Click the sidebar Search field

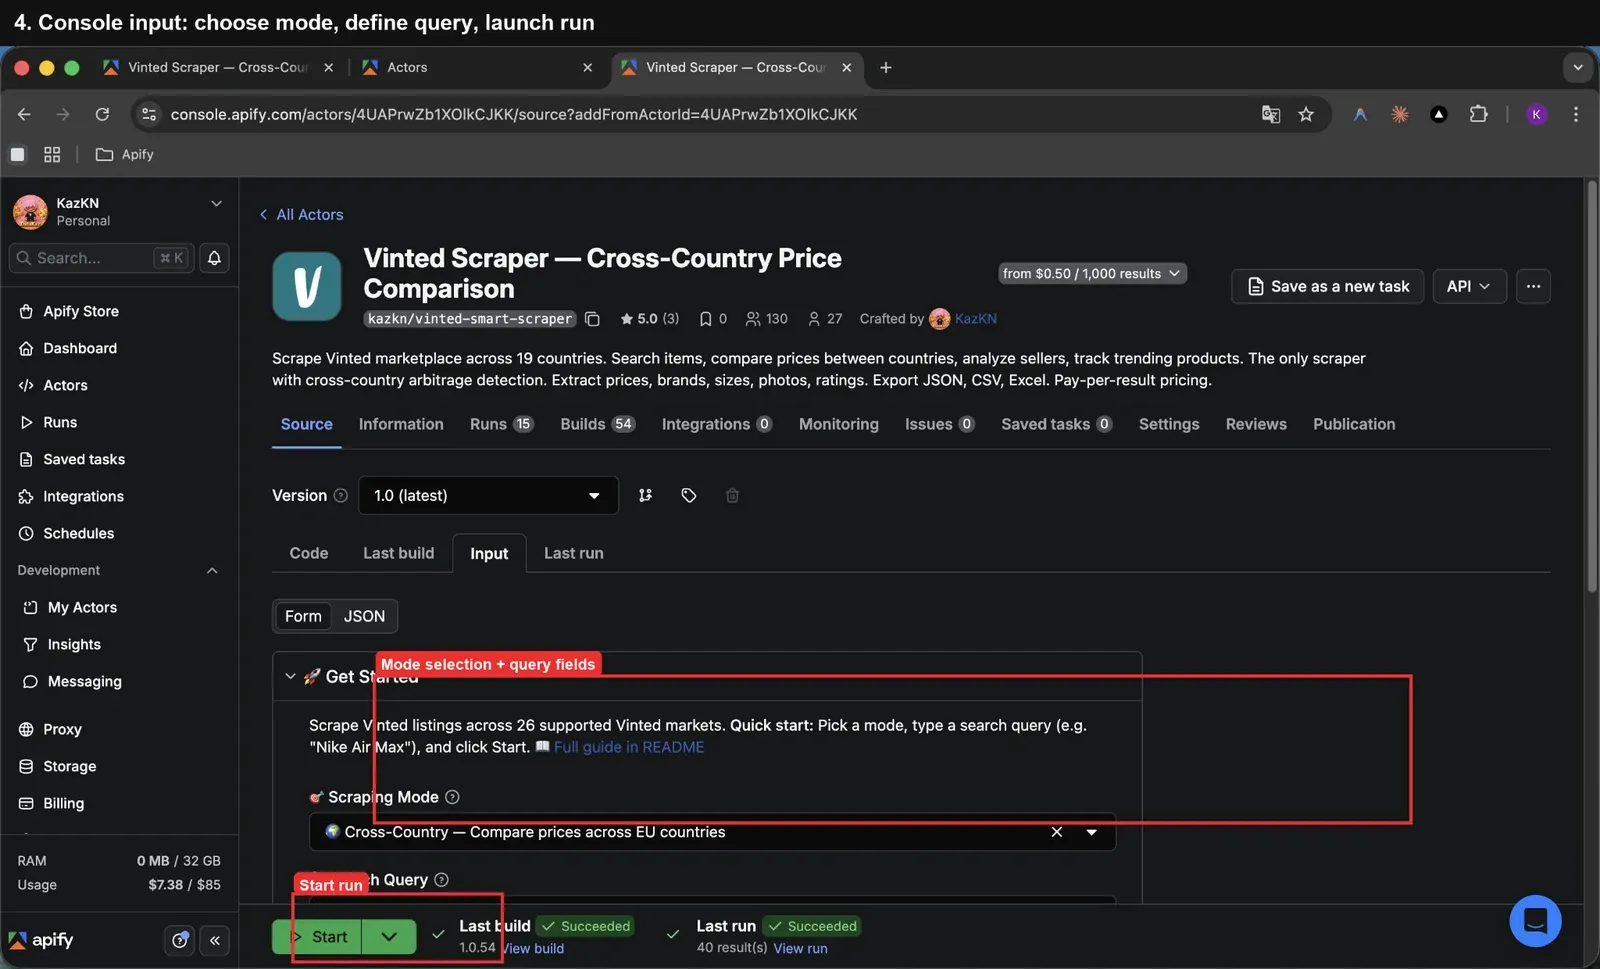(x=100, y=258)
